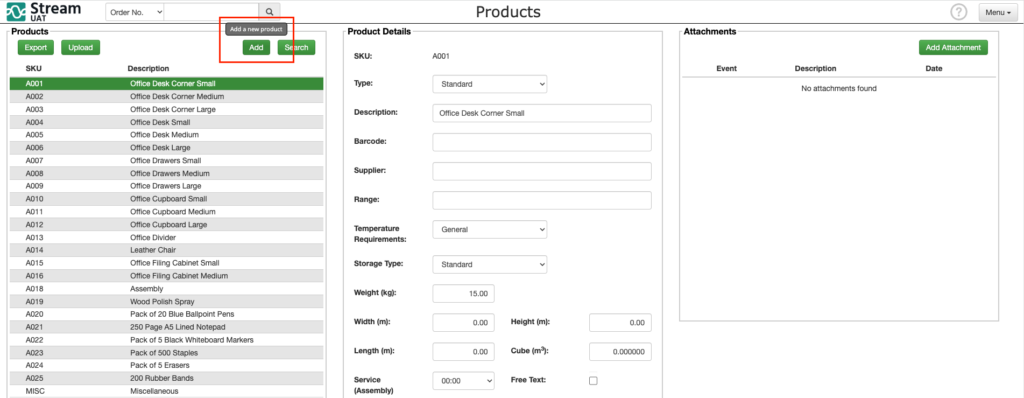Expand the Temperature Requirements dropdown
The height and width of the screenshot is (398, 1024).
click(x=490, y=229)
